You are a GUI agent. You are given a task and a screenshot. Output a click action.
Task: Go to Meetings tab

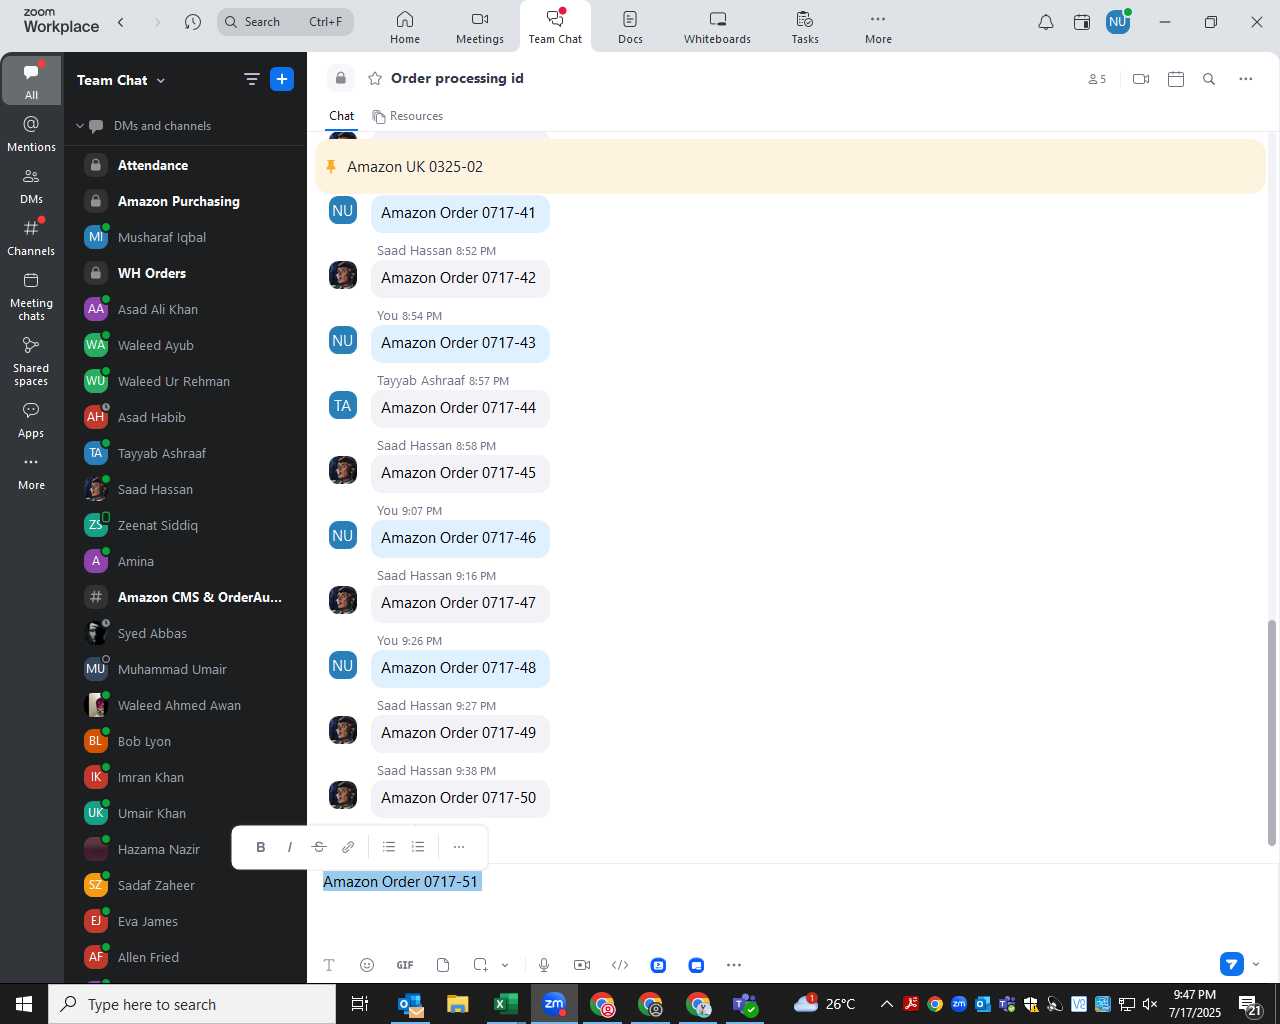point(480,27)
